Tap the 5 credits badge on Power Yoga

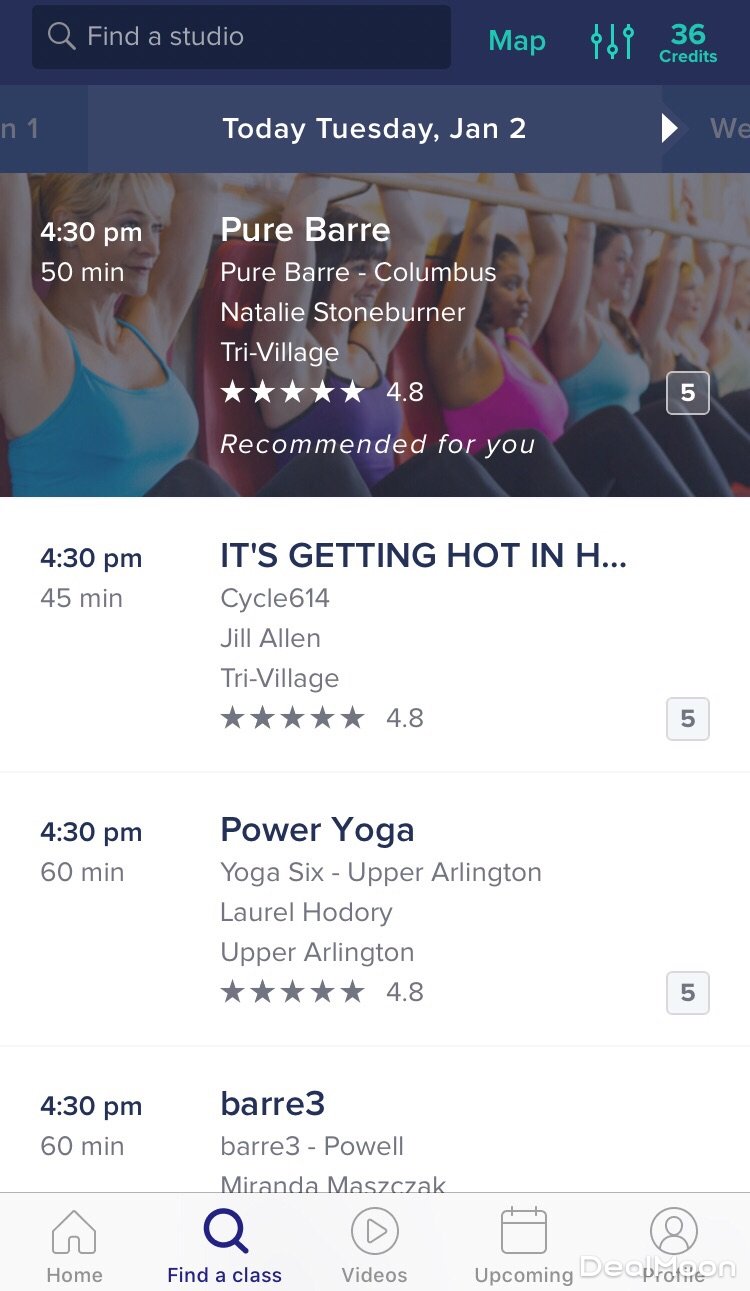[688, 993]
